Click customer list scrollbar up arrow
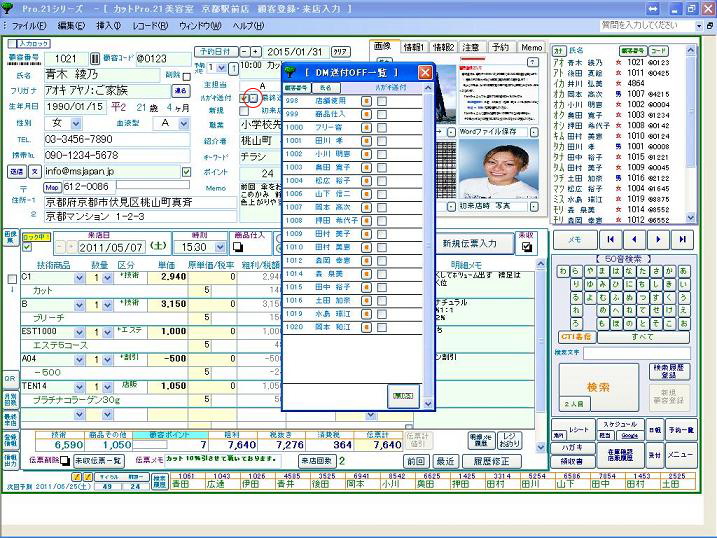Image resolution: width=717 pixels, height=538 pixels. pos(690,50)
